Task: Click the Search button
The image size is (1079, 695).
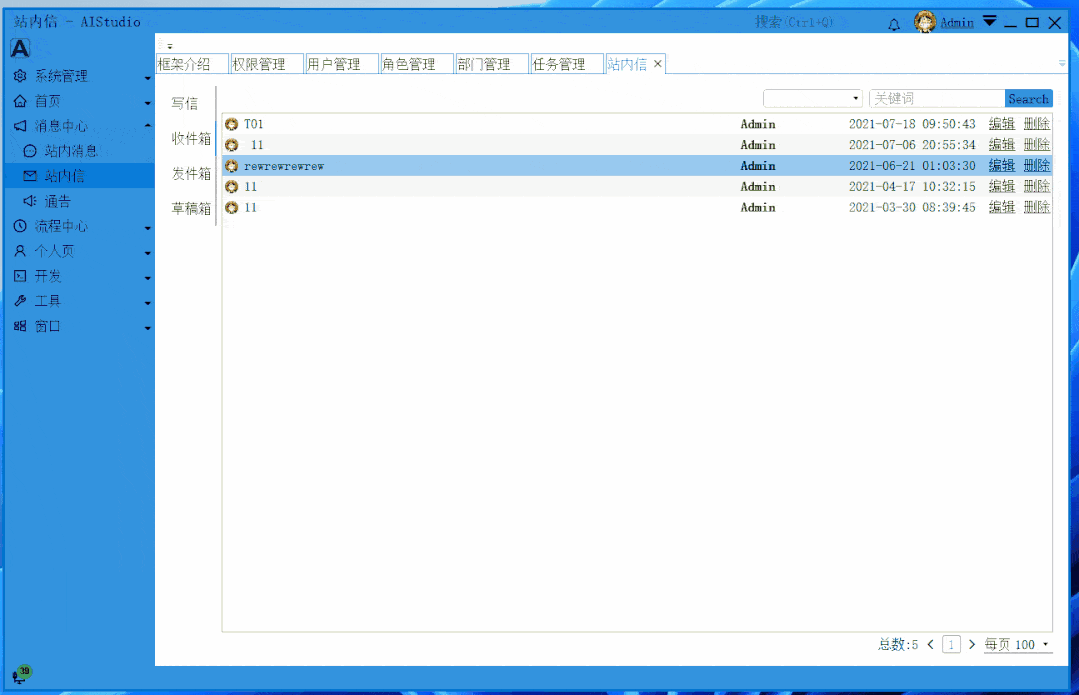Action: coord(1029,98)
